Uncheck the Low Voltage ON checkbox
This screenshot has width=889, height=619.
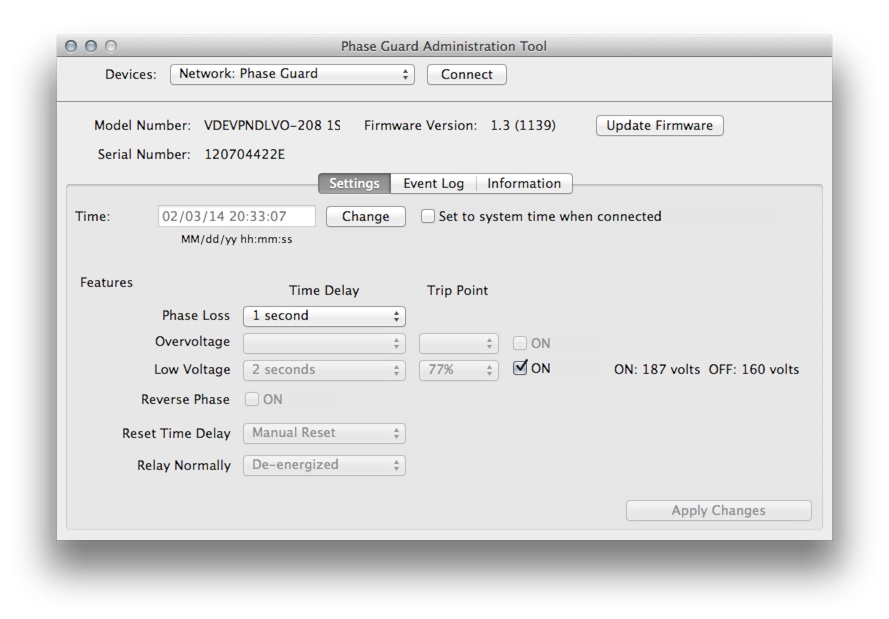[x=520, y=368]
